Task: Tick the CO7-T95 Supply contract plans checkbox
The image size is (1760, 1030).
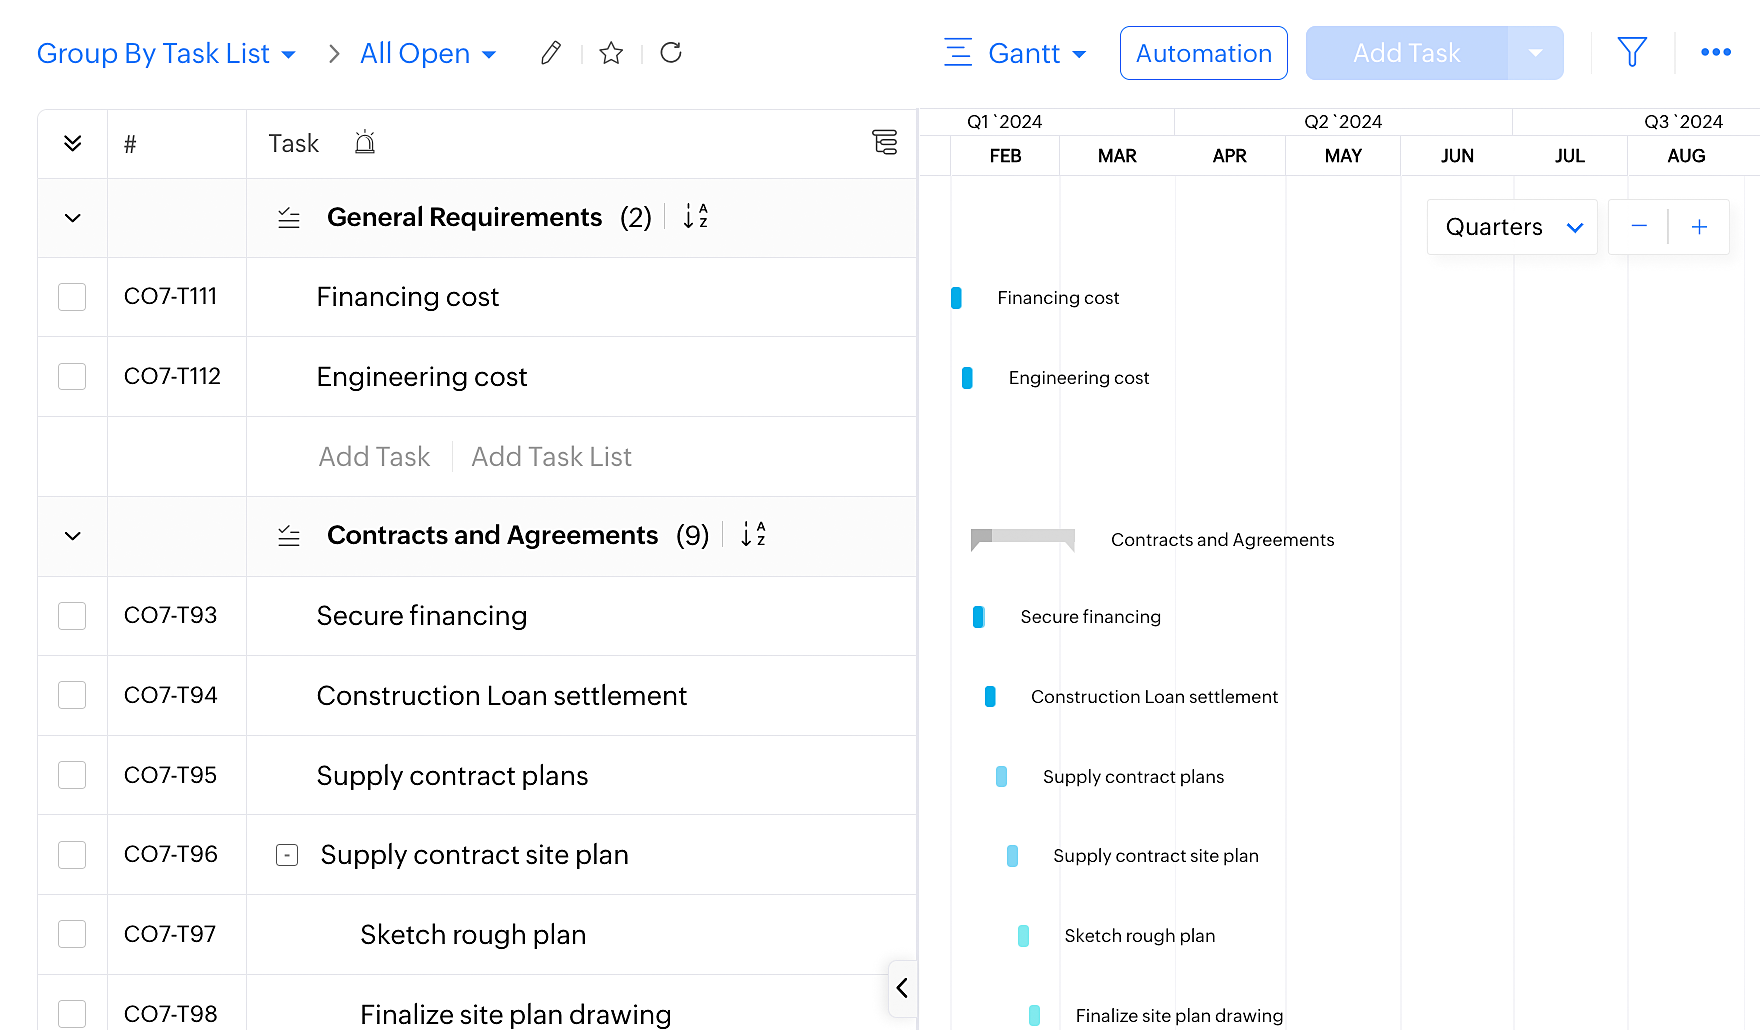Action: [x=72, y=775]
